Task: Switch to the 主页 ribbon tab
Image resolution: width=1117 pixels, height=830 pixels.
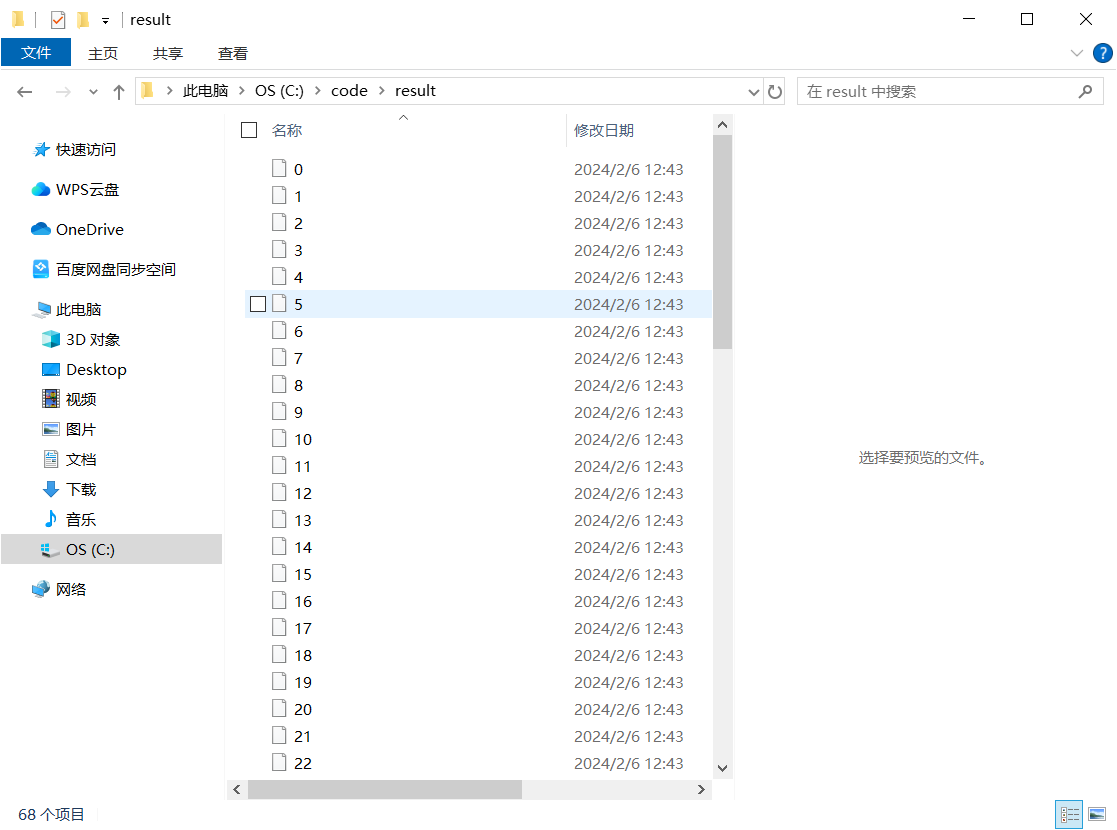Action: 103,53
